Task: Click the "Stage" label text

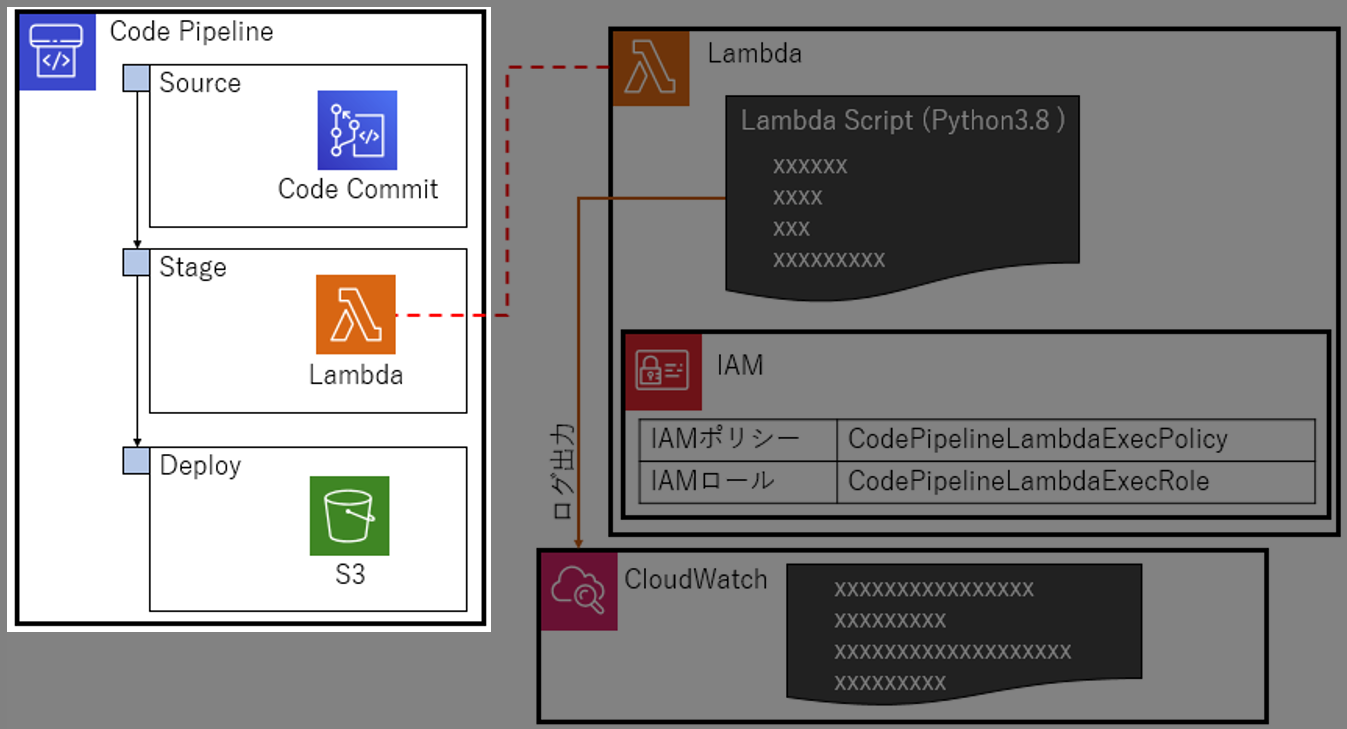Action: 193,267
